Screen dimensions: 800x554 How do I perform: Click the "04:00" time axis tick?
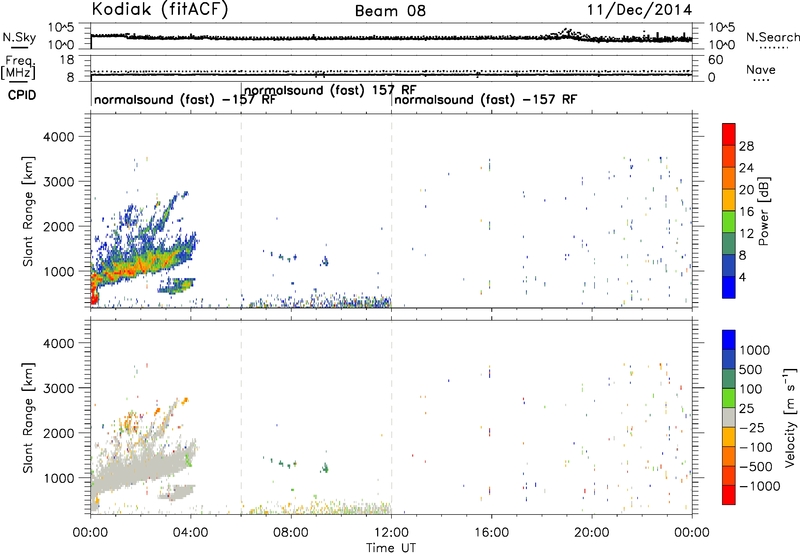(x=191, y=533)
